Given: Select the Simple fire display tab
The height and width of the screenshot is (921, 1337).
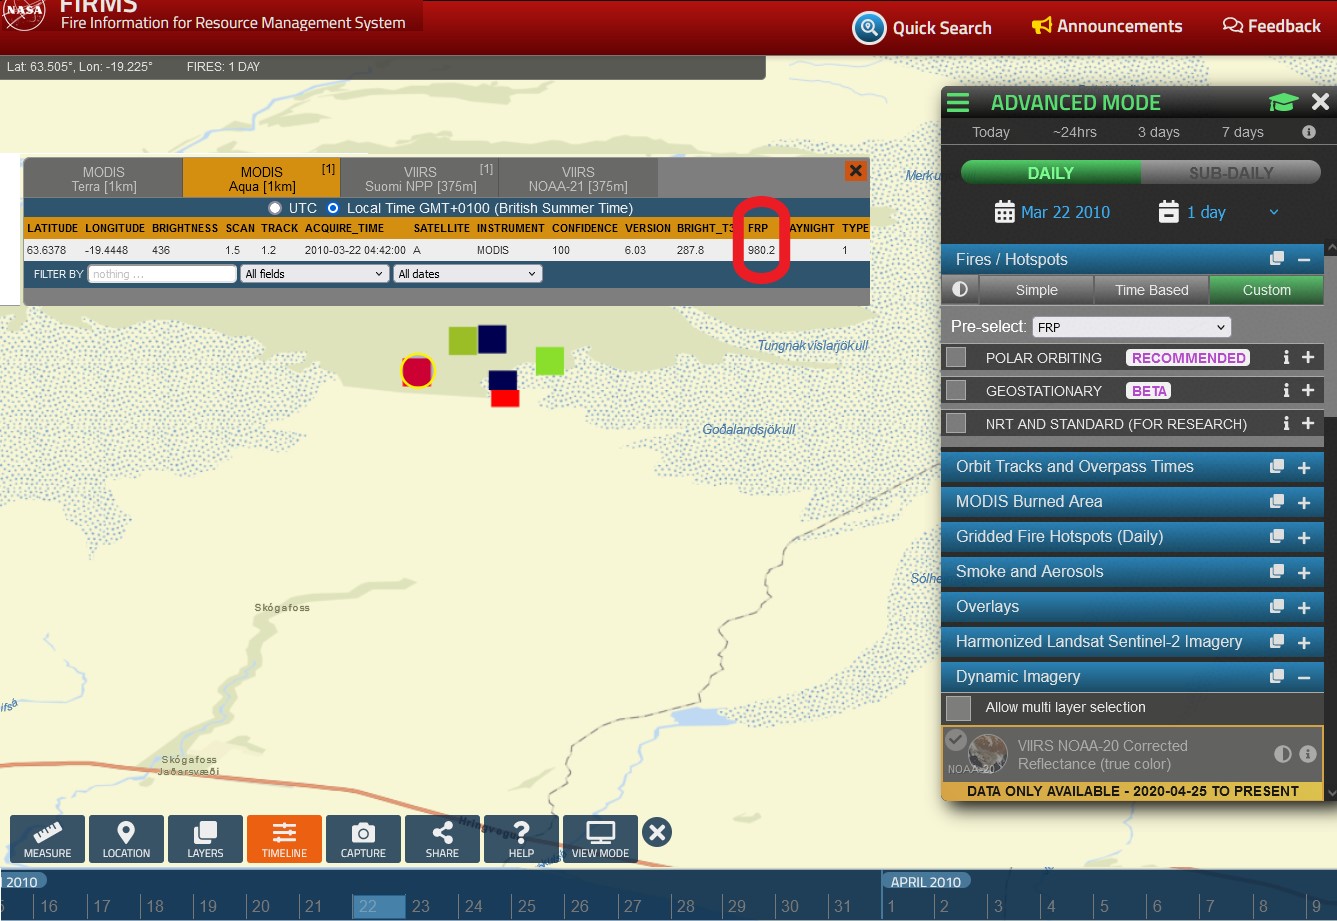Looking at the screenshot, I should point(1036,290).
